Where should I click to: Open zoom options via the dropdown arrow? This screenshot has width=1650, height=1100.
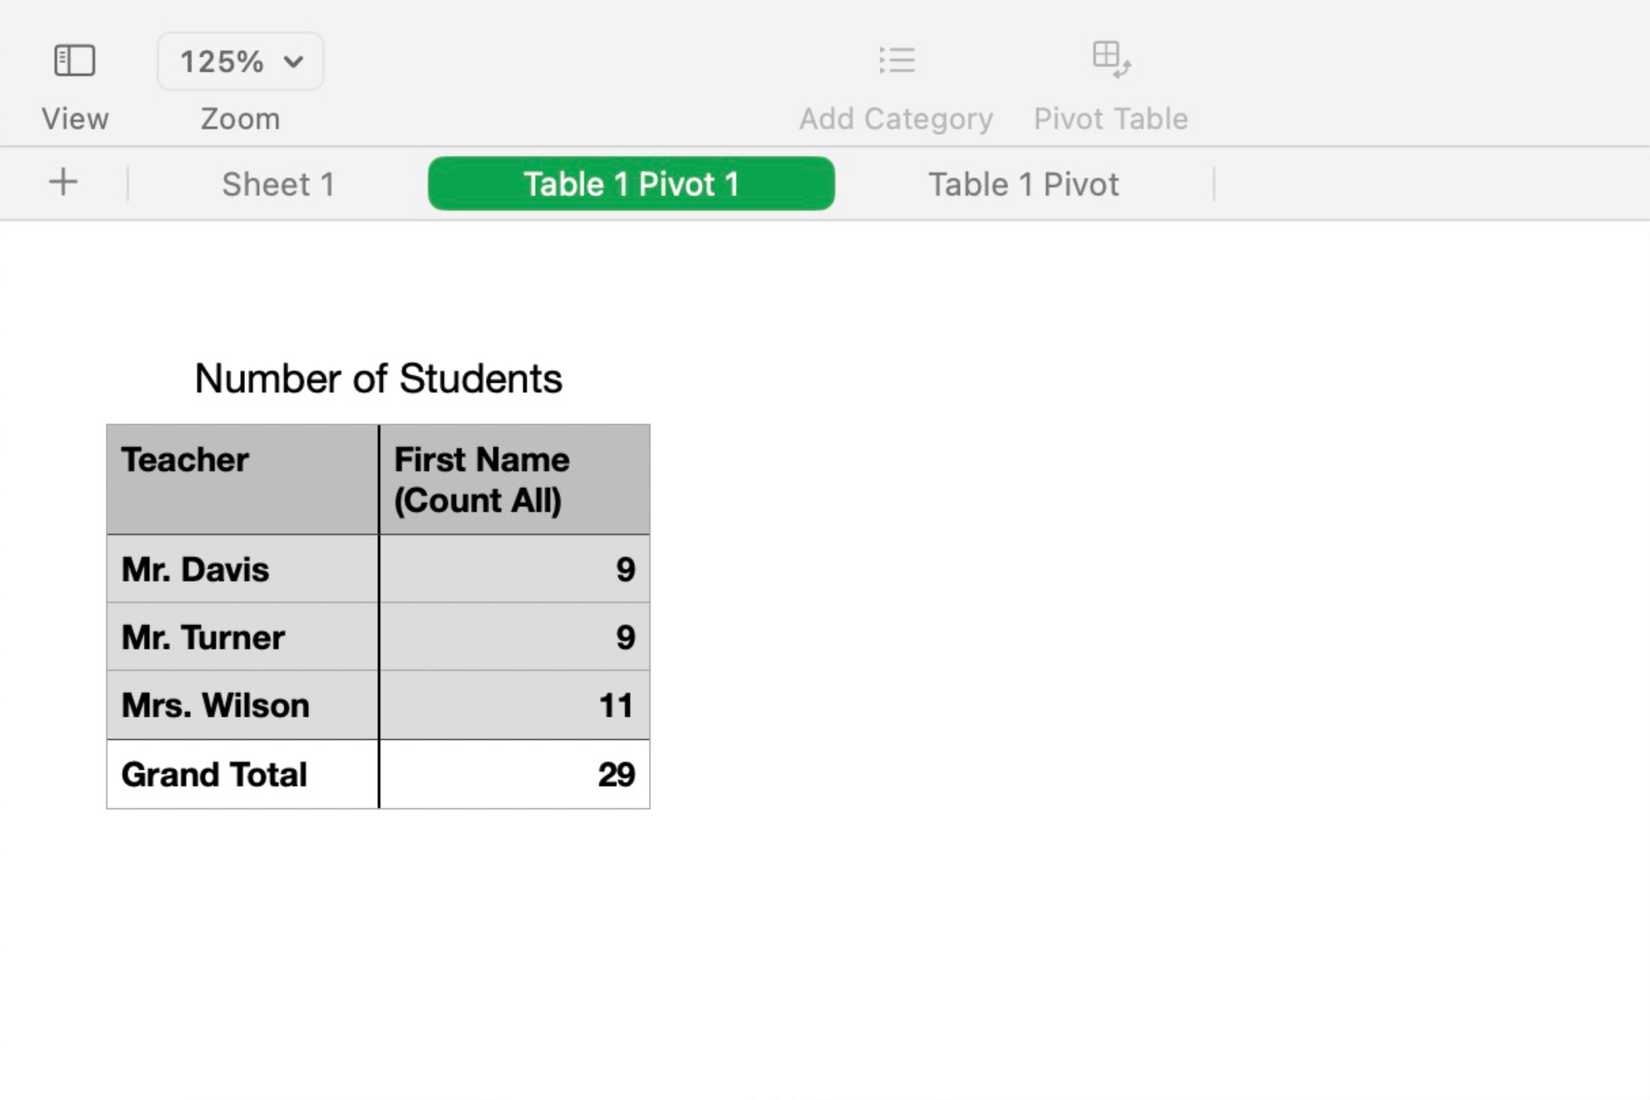(x=293, y=61)
